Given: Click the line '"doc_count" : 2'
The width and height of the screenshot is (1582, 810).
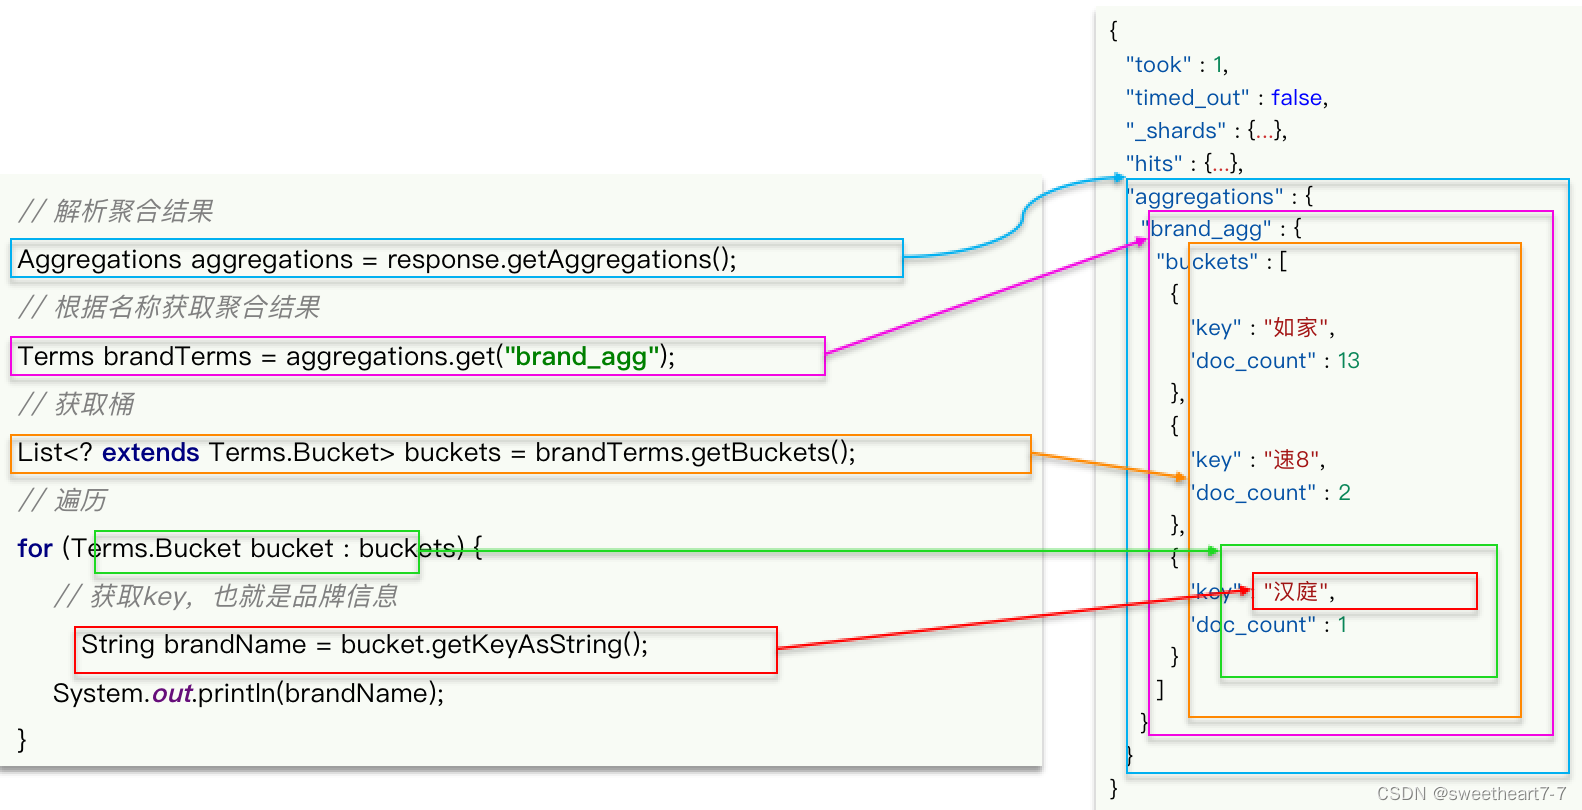Looking at the screenshot, I should (x=1270, y=493).
